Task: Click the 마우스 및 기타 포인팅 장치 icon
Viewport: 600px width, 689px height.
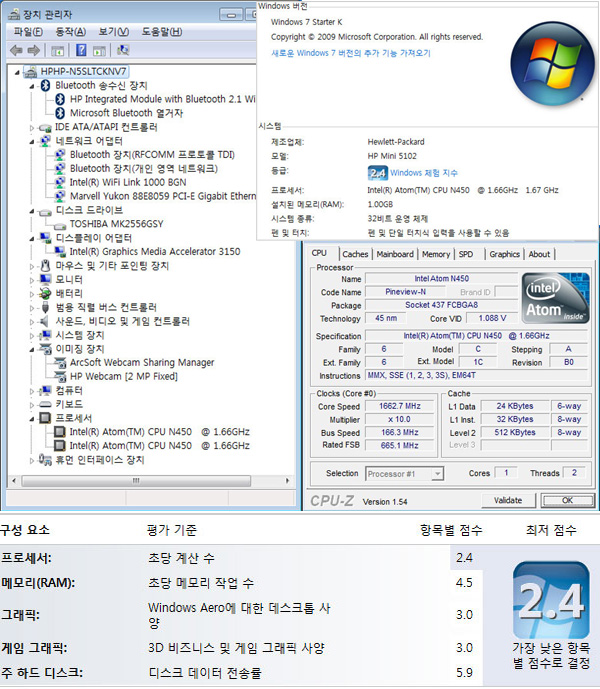Action: pyautogui.click(x=45, y=265)
